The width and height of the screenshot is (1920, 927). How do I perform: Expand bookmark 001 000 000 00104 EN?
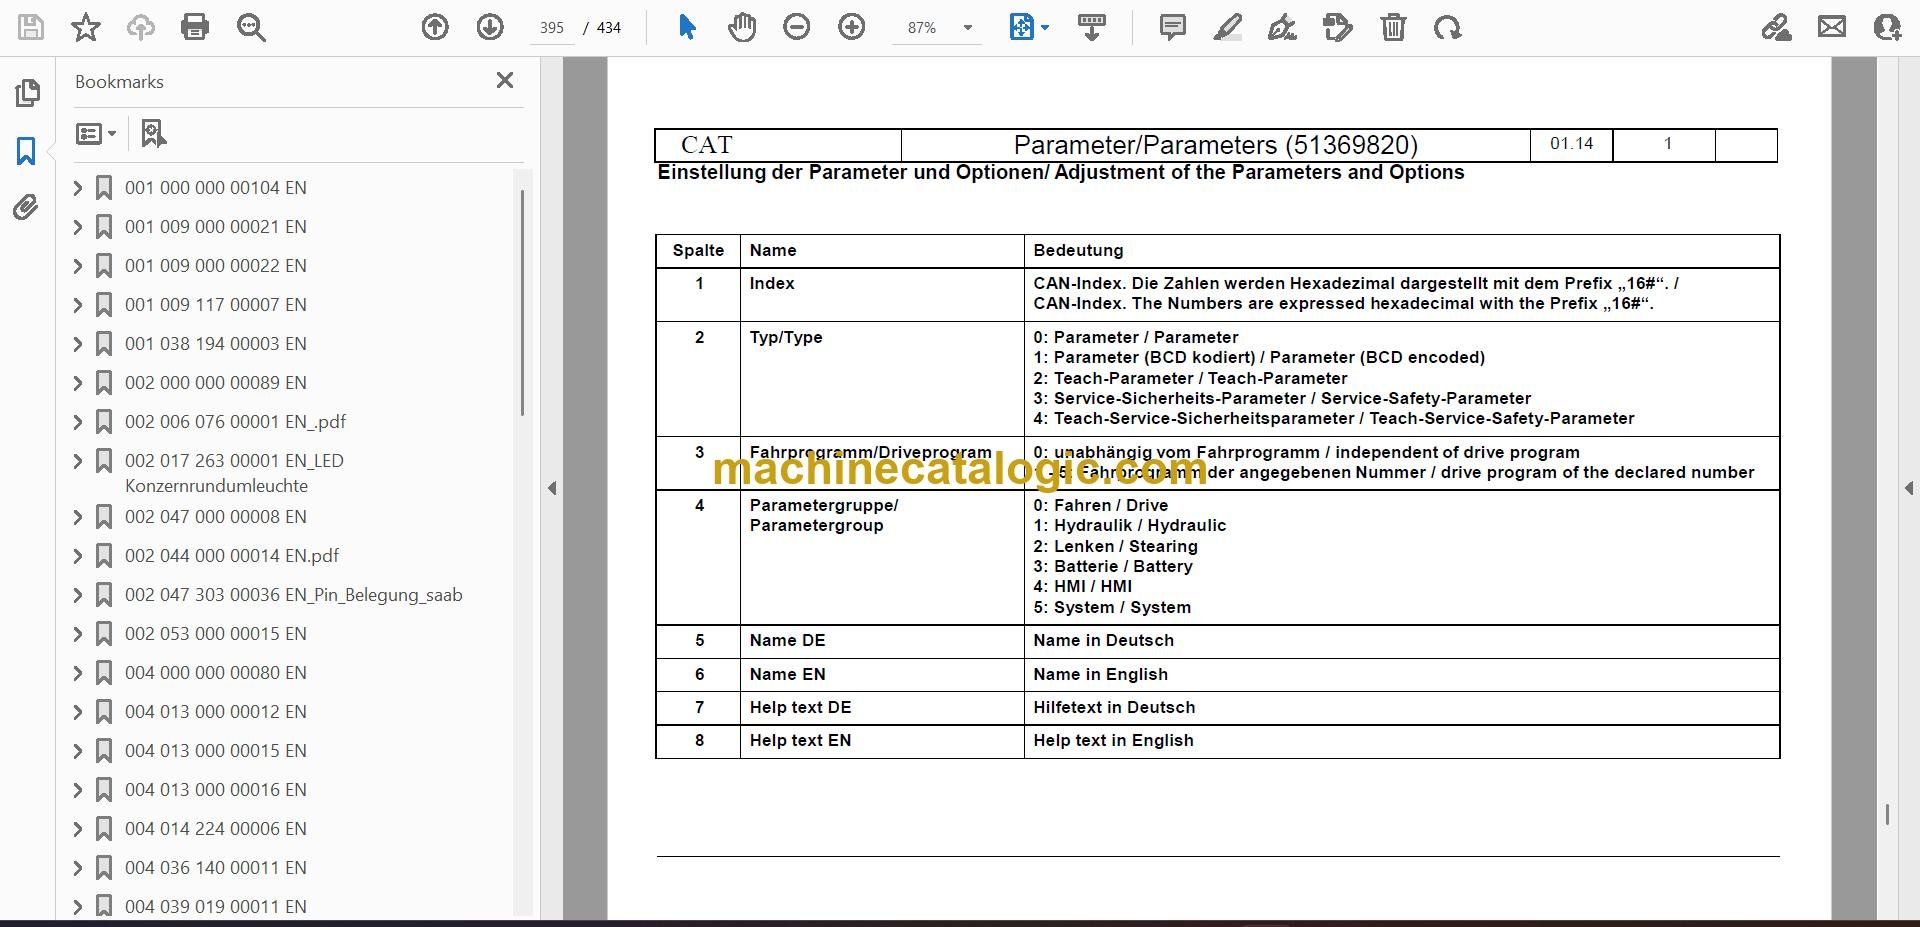coord(78,188)
